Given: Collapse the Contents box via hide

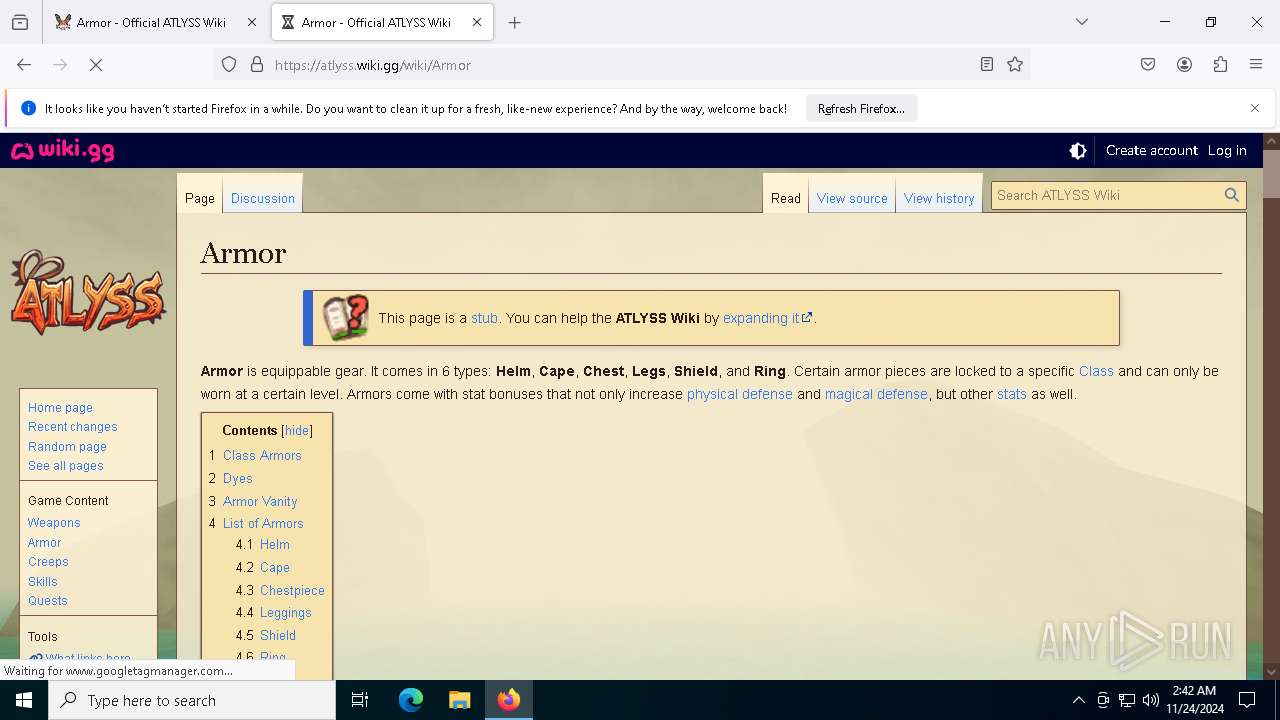Looking at the screenshot, I should (x=297, y=431).
